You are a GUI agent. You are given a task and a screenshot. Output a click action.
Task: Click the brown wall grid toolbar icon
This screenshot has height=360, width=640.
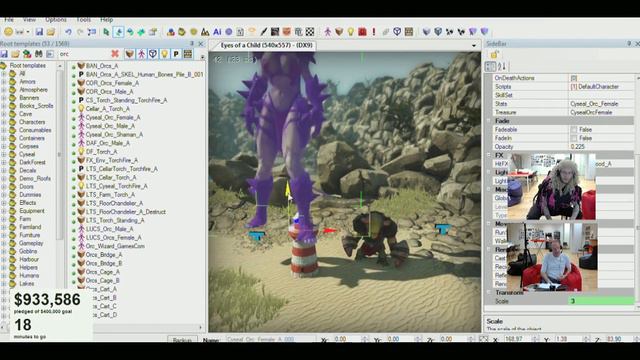pos(409,32)
